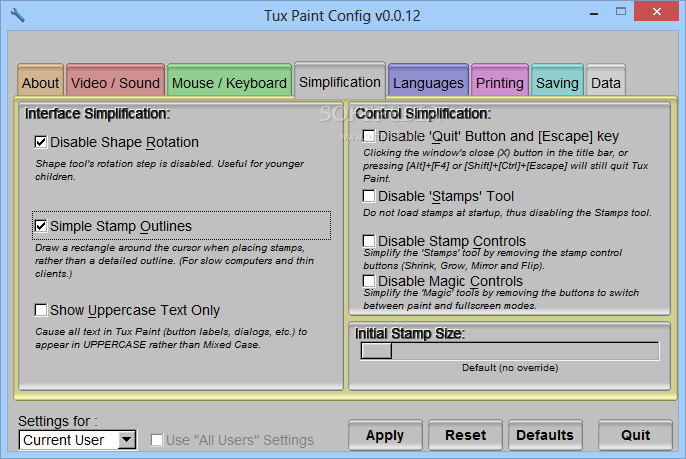Screen dimensions: 686x459
Task: Select the Simplification tab
Action: coord(340,80)
